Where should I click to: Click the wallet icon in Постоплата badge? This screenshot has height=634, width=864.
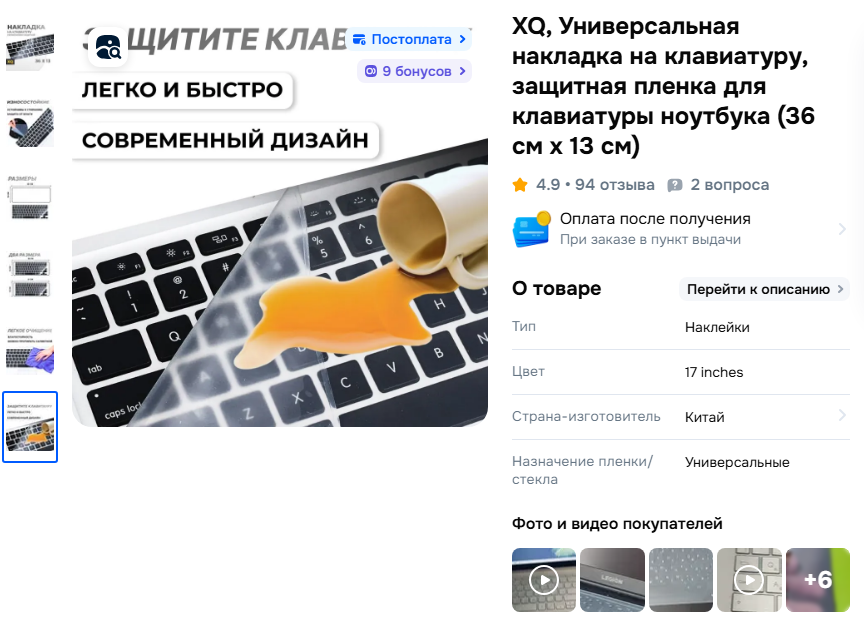point(359,39)
